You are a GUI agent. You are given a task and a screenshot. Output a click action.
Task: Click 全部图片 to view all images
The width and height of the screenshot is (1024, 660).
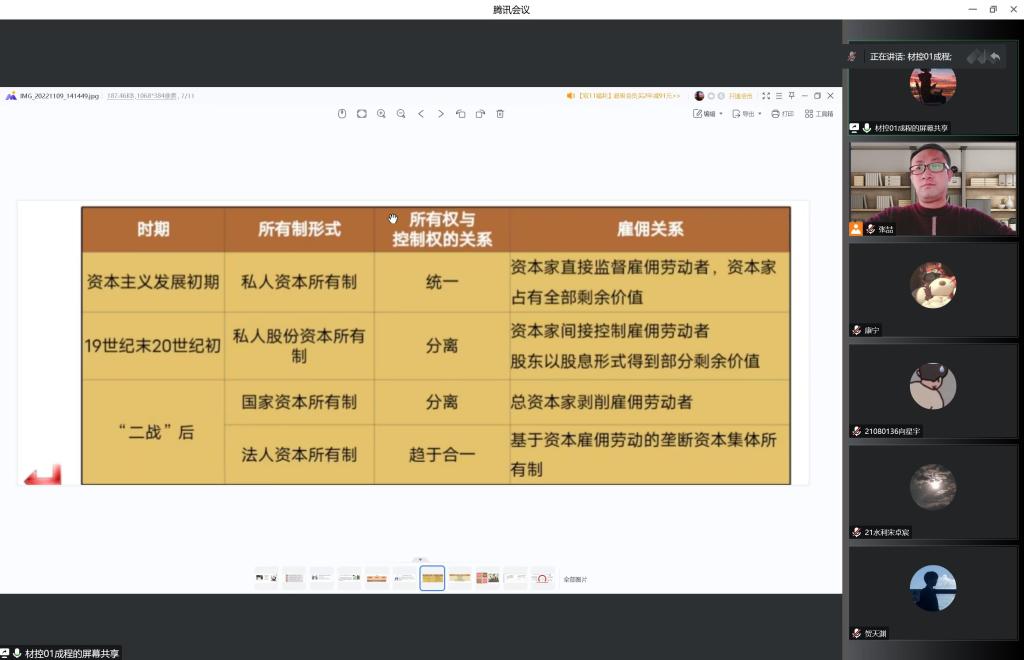[x=575, y=579]
